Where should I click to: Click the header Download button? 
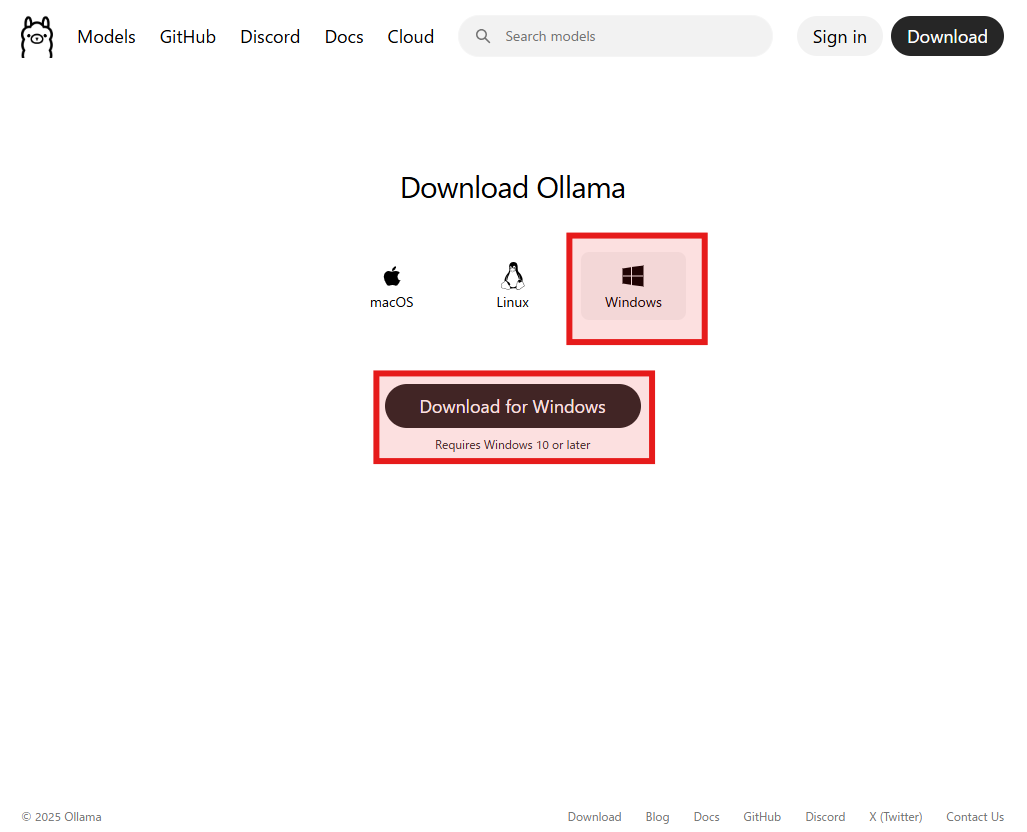[947, 37]
